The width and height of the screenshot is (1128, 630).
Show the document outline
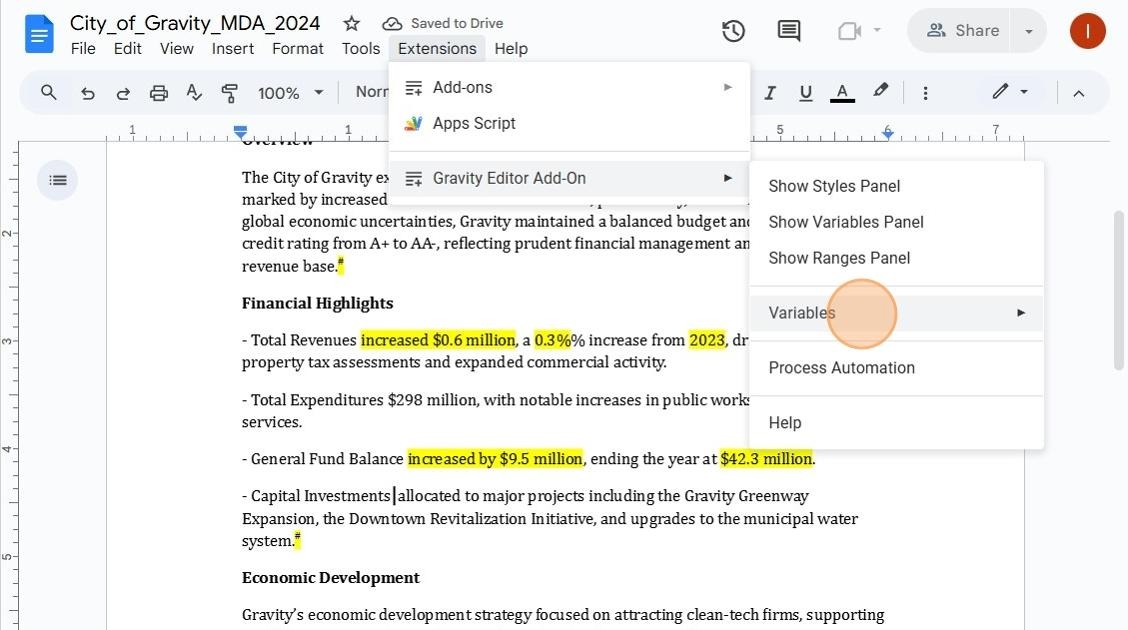pos(58,180)
